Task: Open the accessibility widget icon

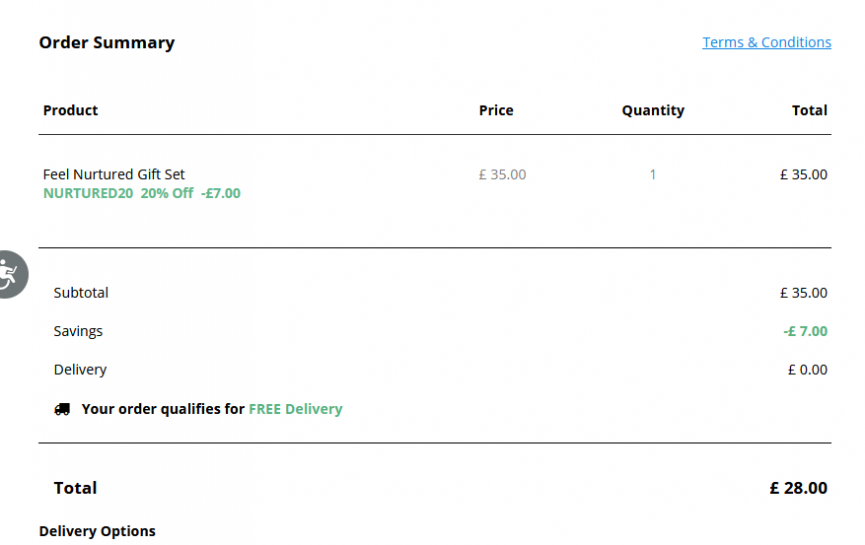Action: (11, 274)
